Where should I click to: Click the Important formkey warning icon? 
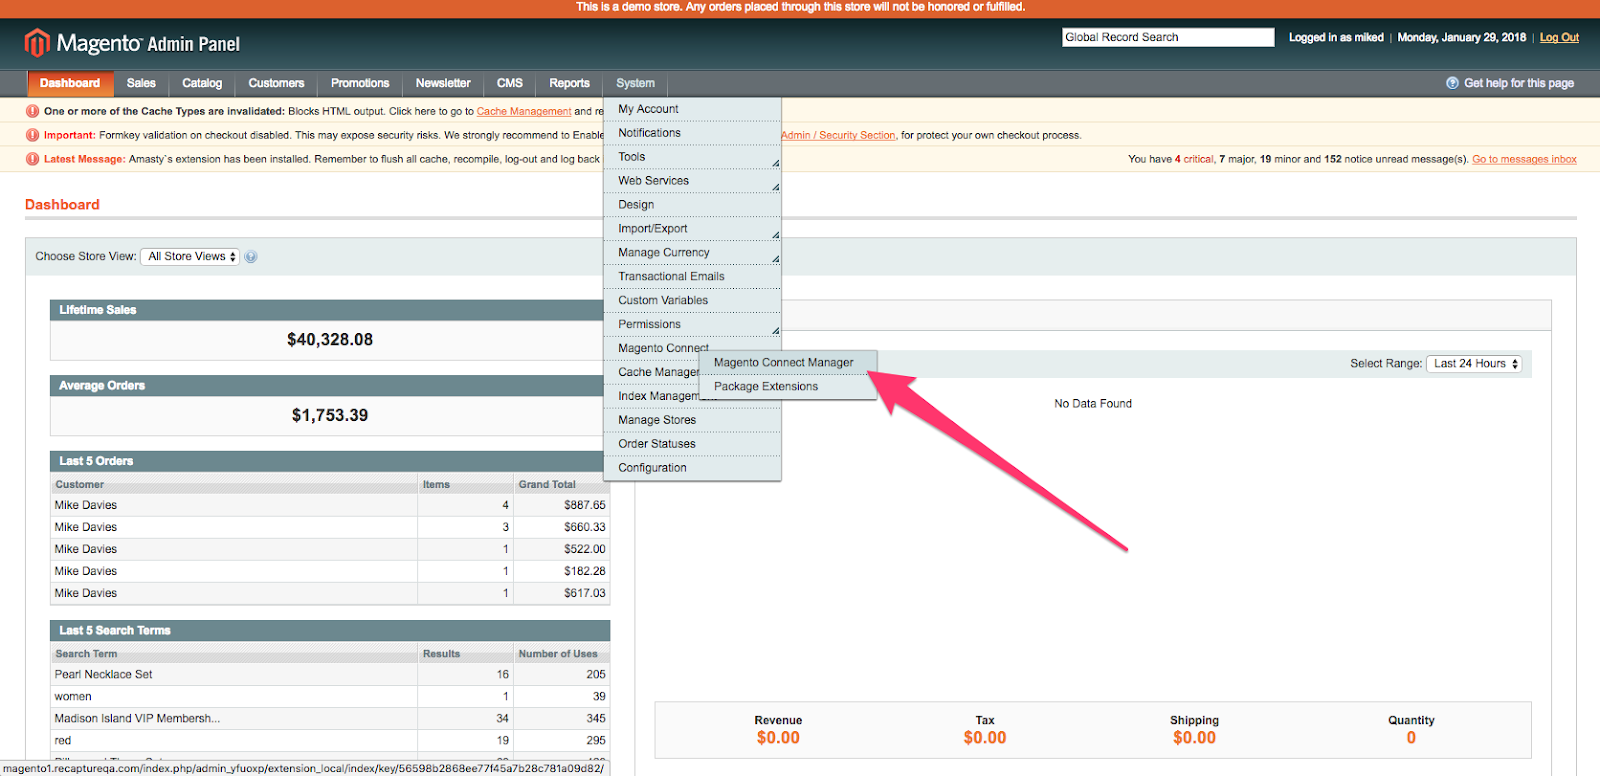click(33, 135)
